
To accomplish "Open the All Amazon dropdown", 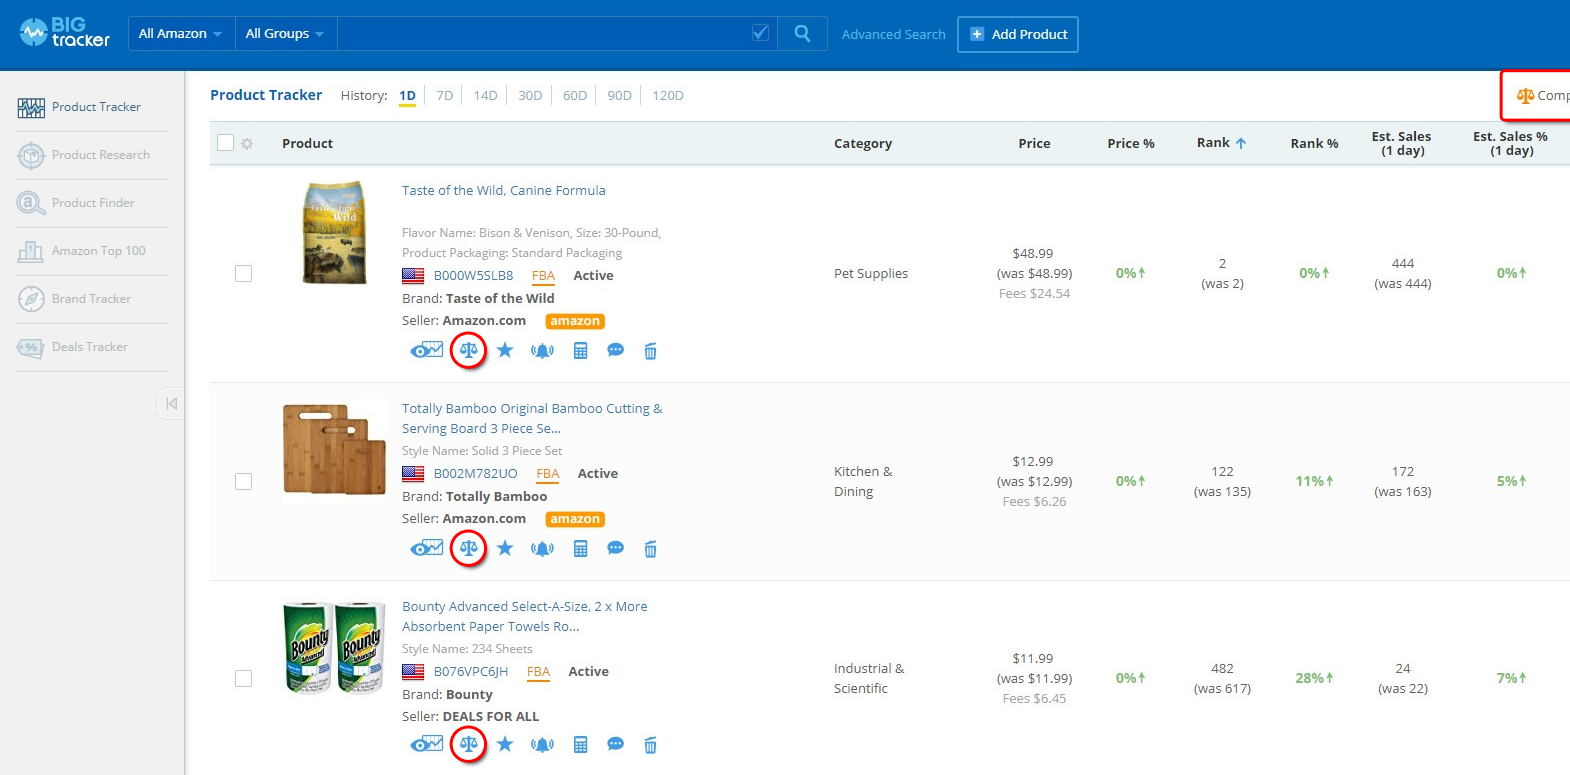I will coord(181,33).
